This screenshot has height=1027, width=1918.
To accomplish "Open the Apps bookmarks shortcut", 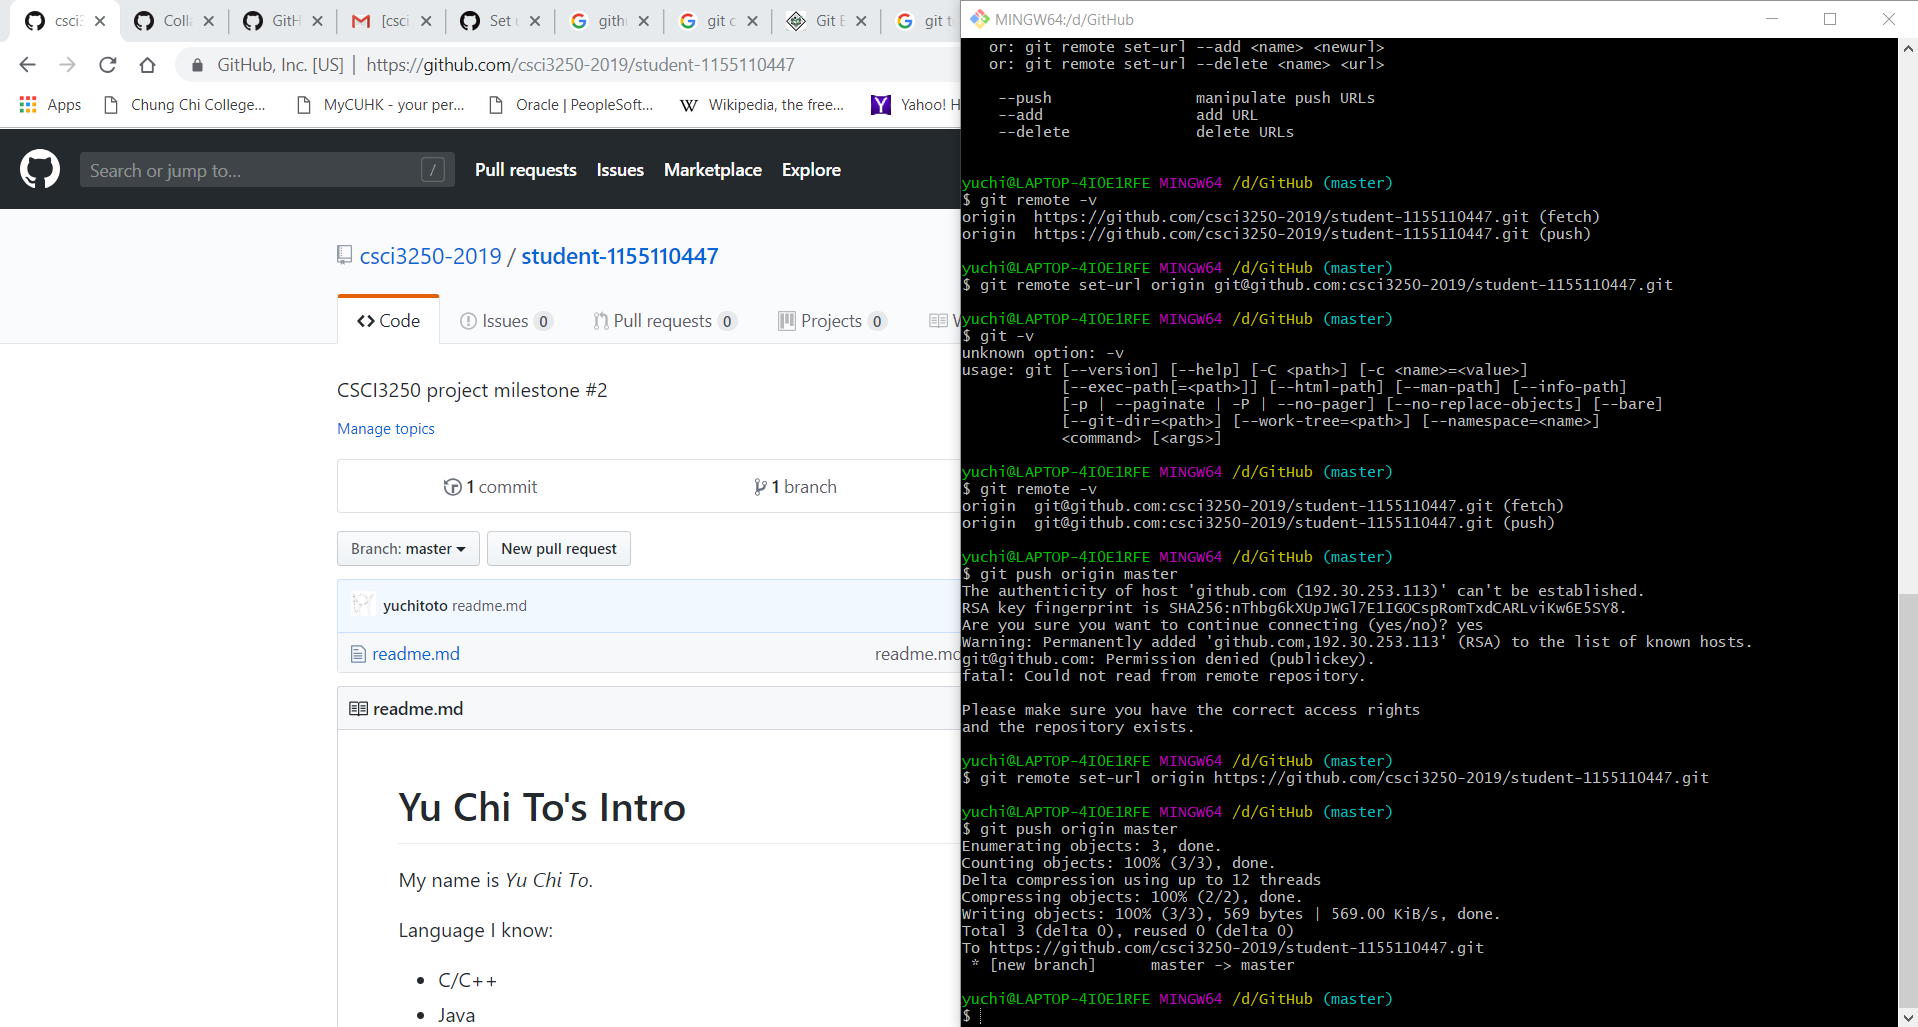I will [50, 105].
